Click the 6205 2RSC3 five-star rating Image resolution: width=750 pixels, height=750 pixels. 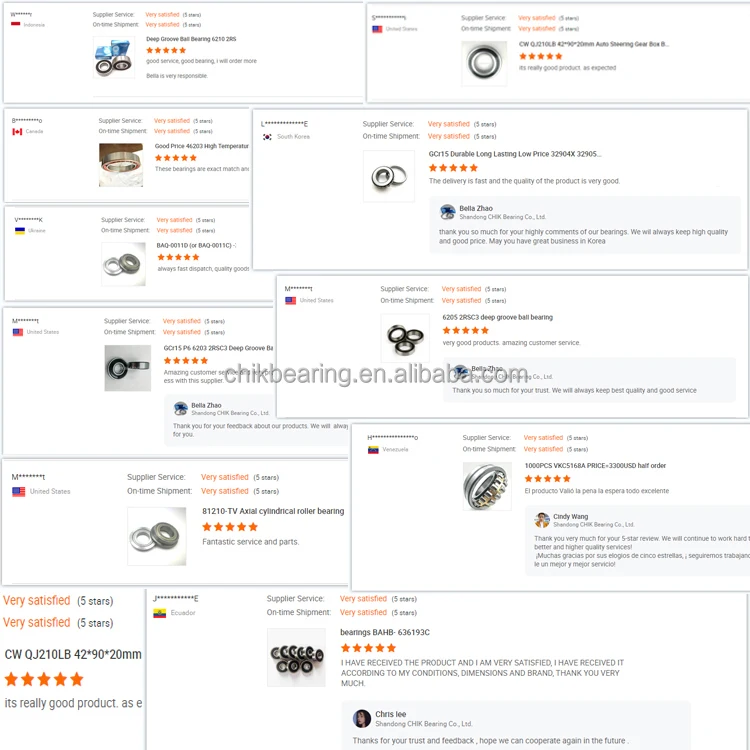[x=465, y=330]
